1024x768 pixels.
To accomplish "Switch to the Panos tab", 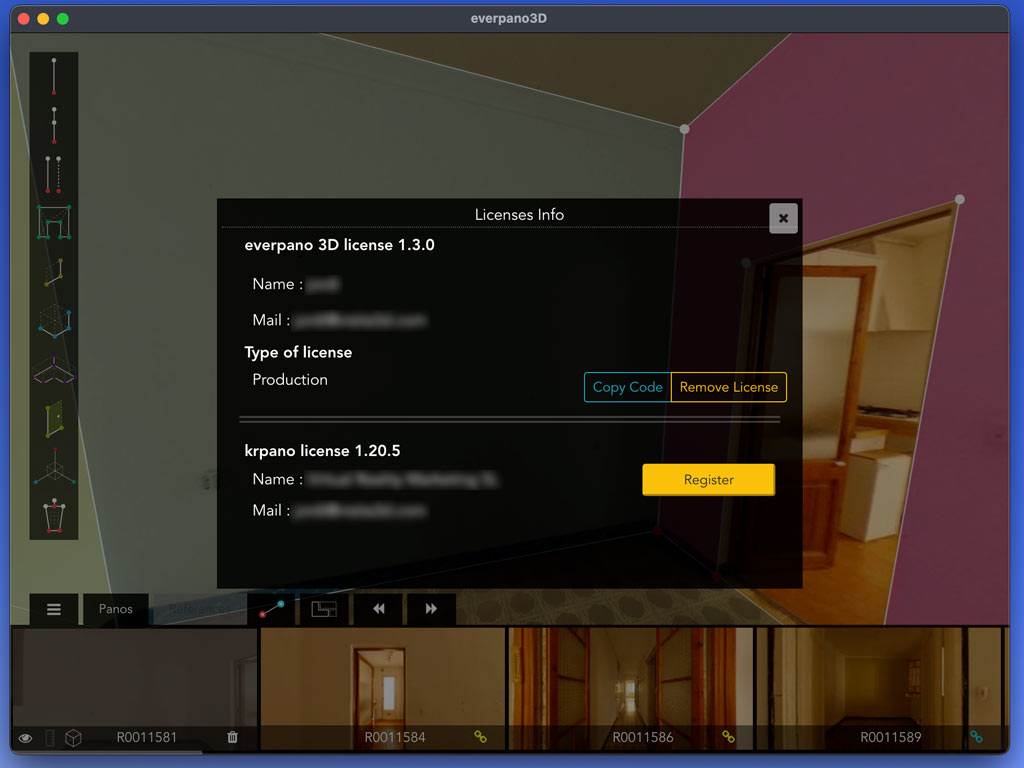I will click(115, 609).
